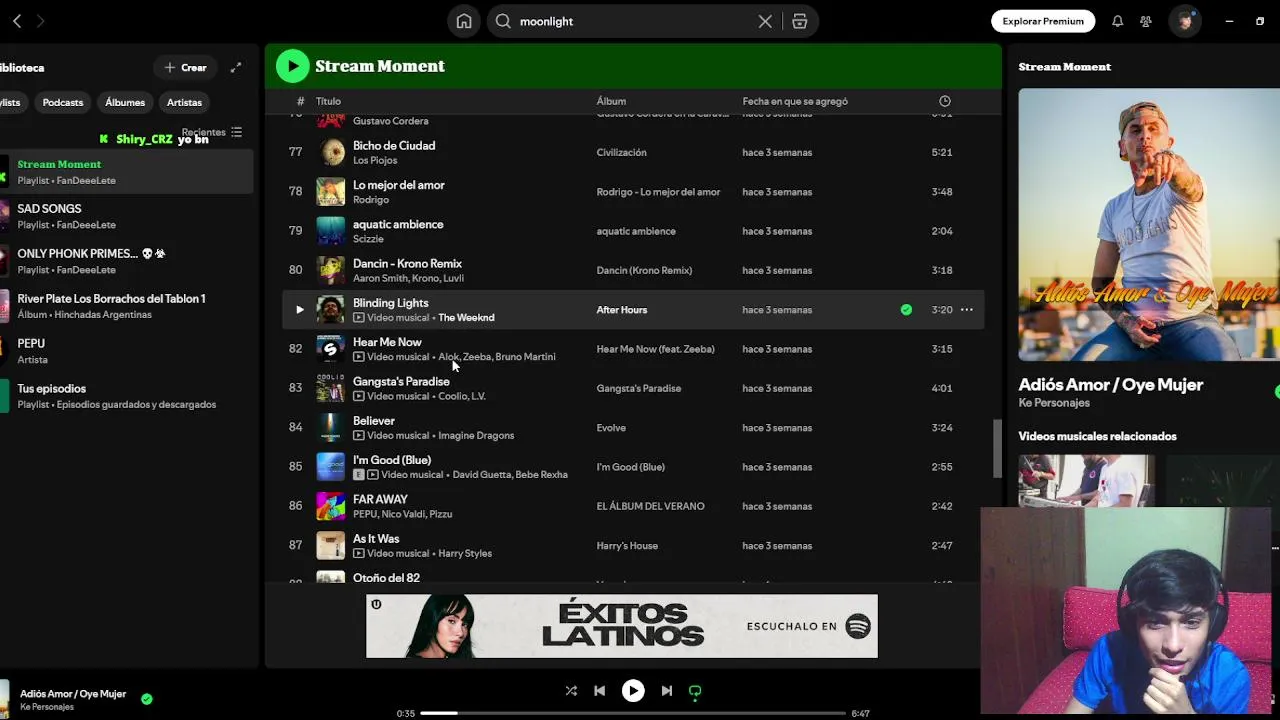Open more options for Blinding Lights
The height and width of the screenshot is (720, 1280).
pyautogui.click(x=967, y=310)
